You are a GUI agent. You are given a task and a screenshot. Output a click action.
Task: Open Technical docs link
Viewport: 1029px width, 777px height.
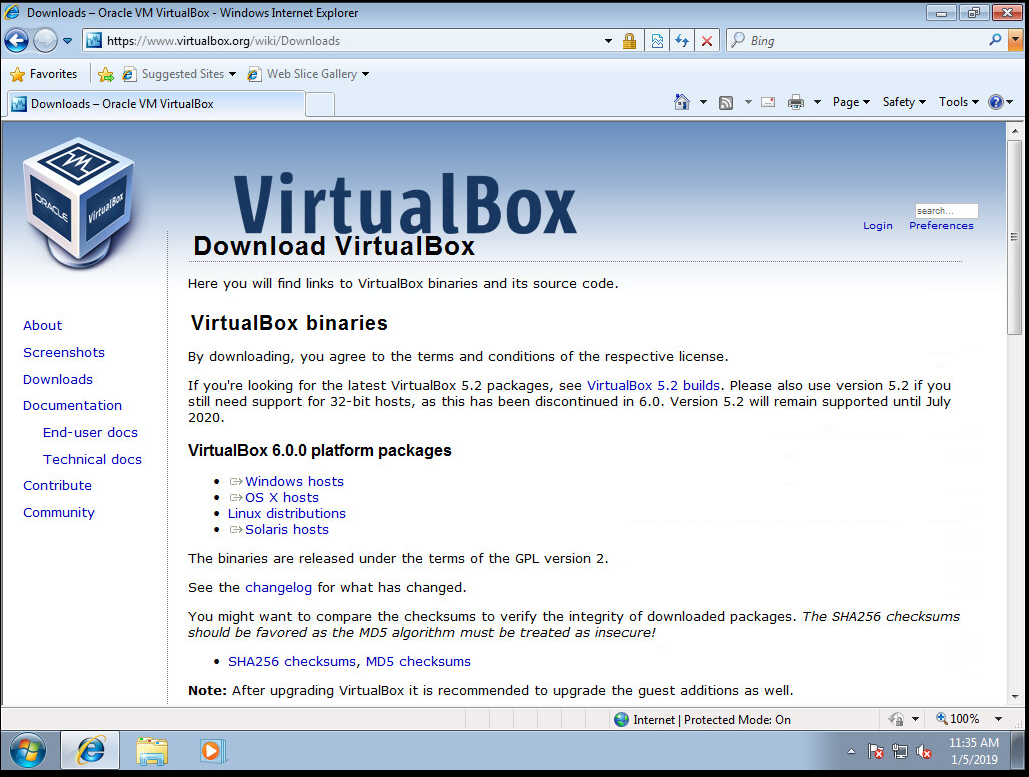92,459
